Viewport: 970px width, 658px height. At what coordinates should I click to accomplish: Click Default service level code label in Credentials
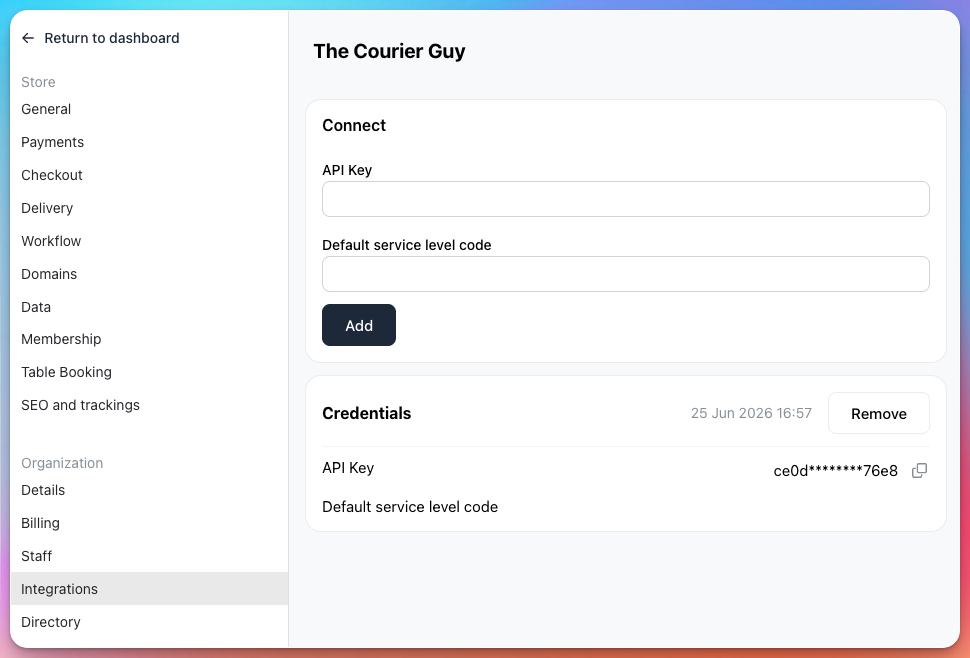(410, 507)
